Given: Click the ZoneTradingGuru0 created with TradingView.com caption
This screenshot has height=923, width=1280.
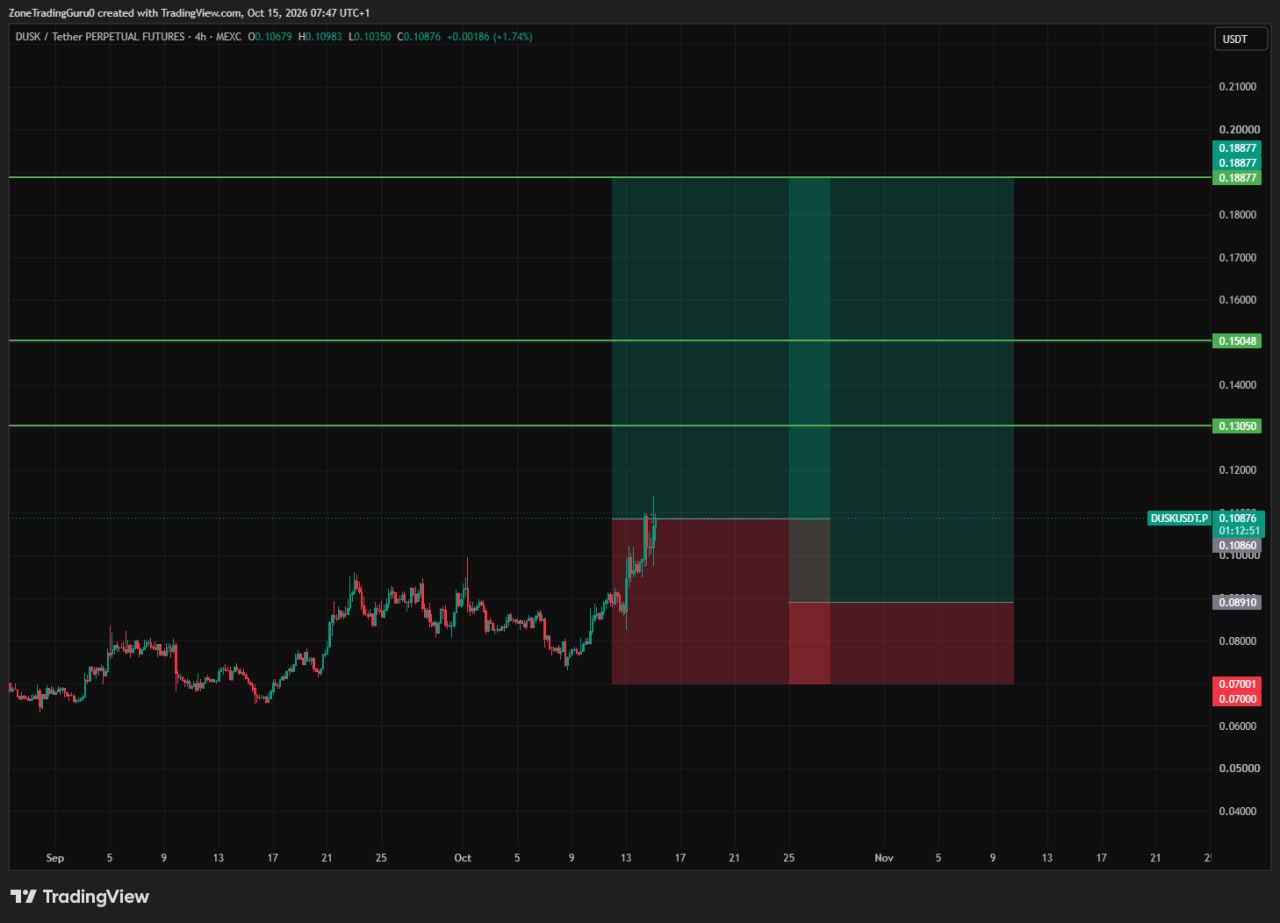Looking at the screenshot, I should click(189, 12).
